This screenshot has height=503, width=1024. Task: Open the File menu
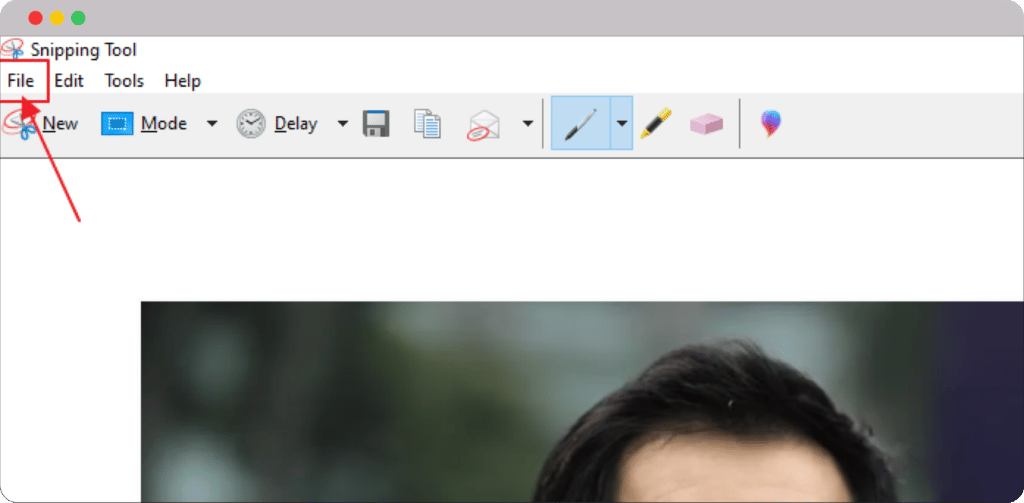(x=21, y=81)
